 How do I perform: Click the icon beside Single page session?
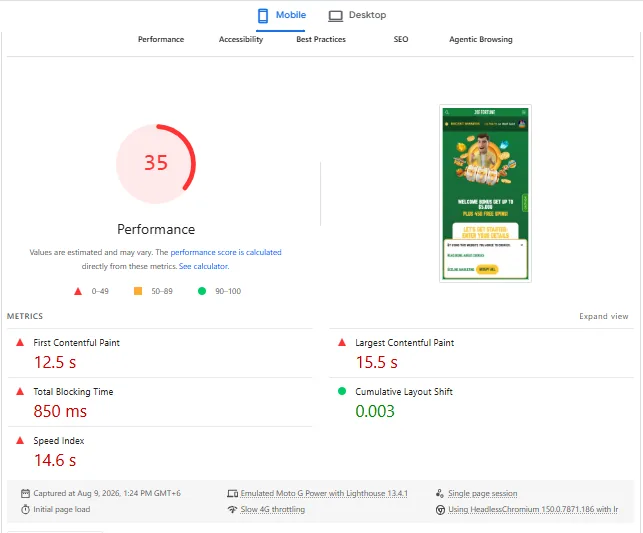pyautogui.click(x=440, y=493)
